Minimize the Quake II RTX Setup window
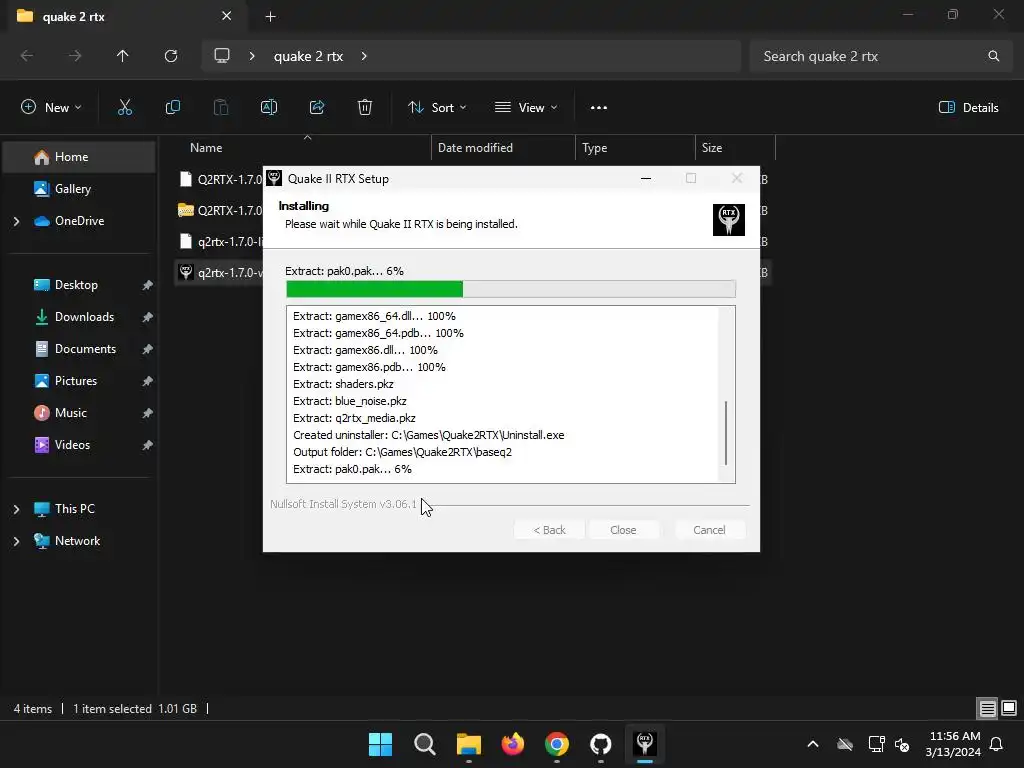This screenshot has height=768, width=1024. (646, 178)
